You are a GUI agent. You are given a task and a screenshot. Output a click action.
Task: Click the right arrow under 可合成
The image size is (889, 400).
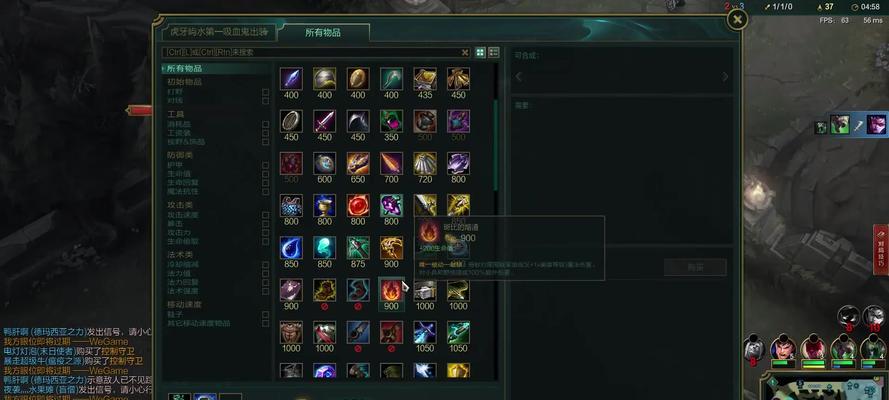(725, 76)
